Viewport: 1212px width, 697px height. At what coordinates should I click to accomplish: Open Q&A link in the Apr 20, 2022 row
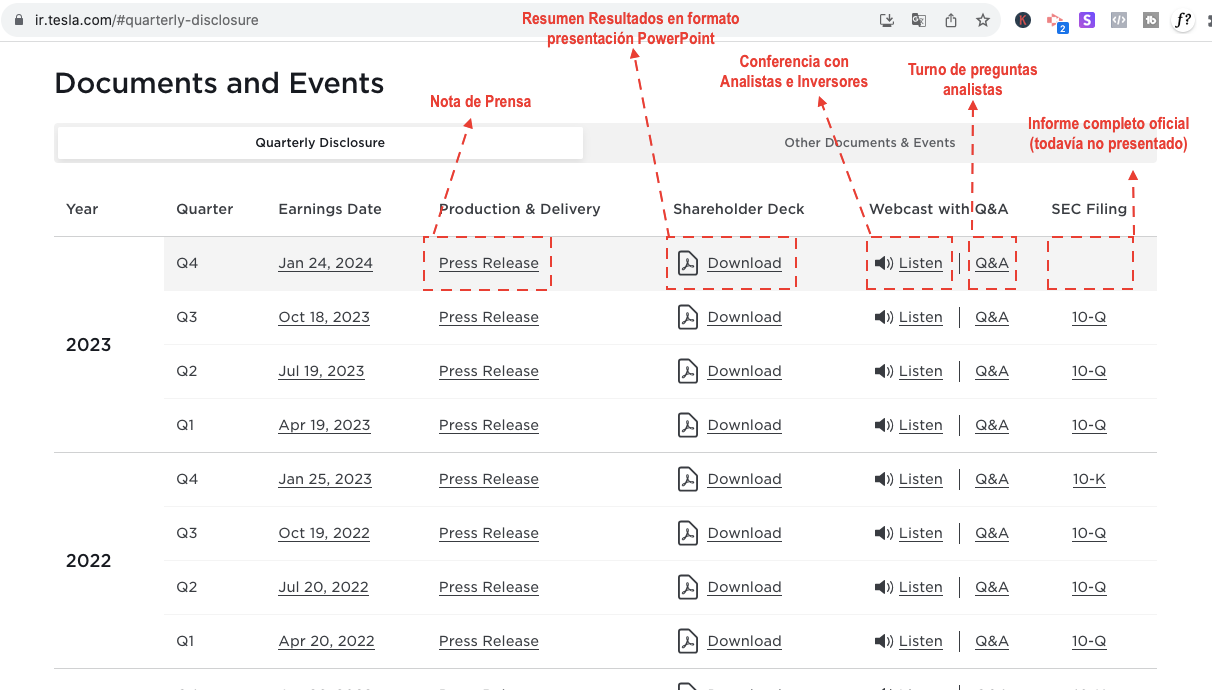click(x=992, y=641)
